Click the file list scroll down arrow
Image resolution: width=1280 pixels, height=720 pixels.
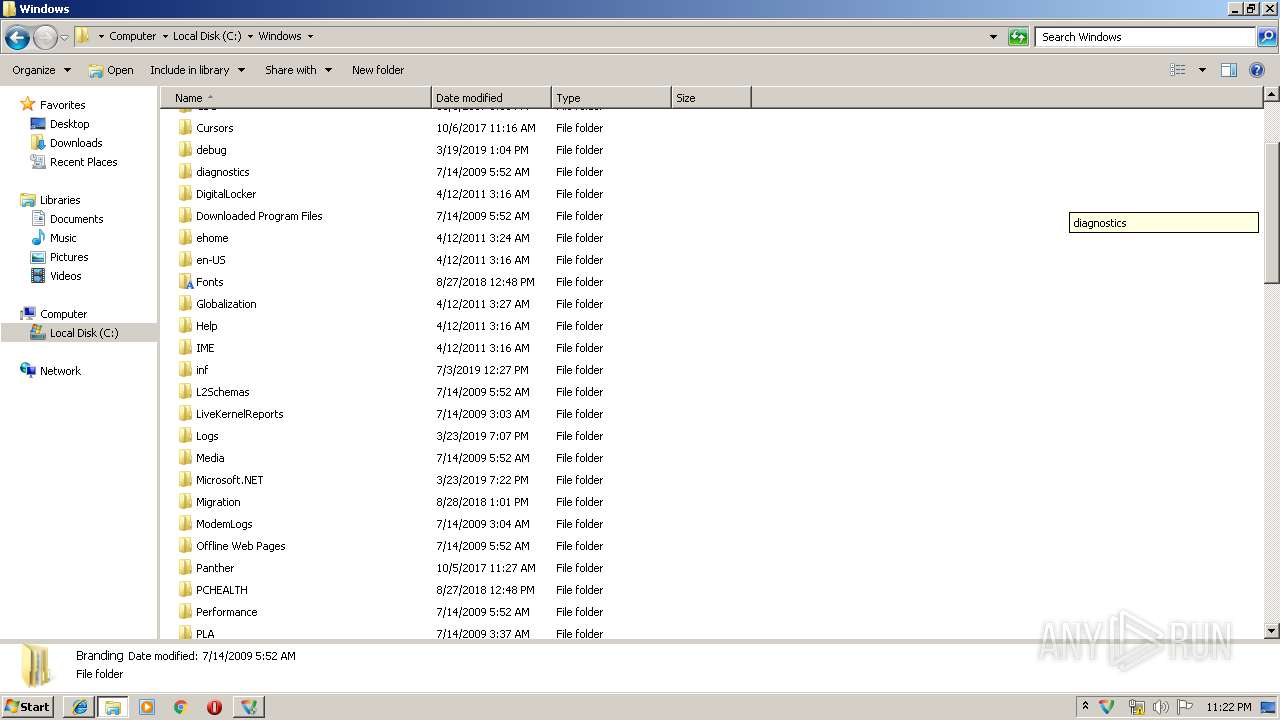click(1272, 631)
